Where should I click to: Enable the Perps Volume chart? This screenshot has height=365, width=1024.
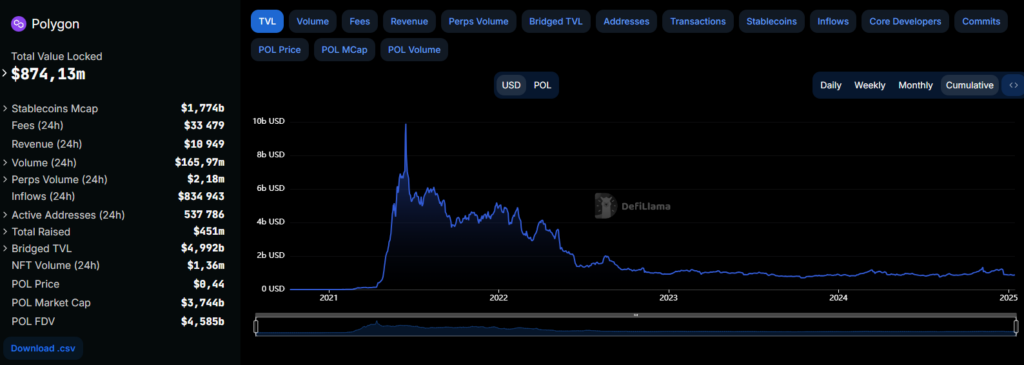point(479,22)
